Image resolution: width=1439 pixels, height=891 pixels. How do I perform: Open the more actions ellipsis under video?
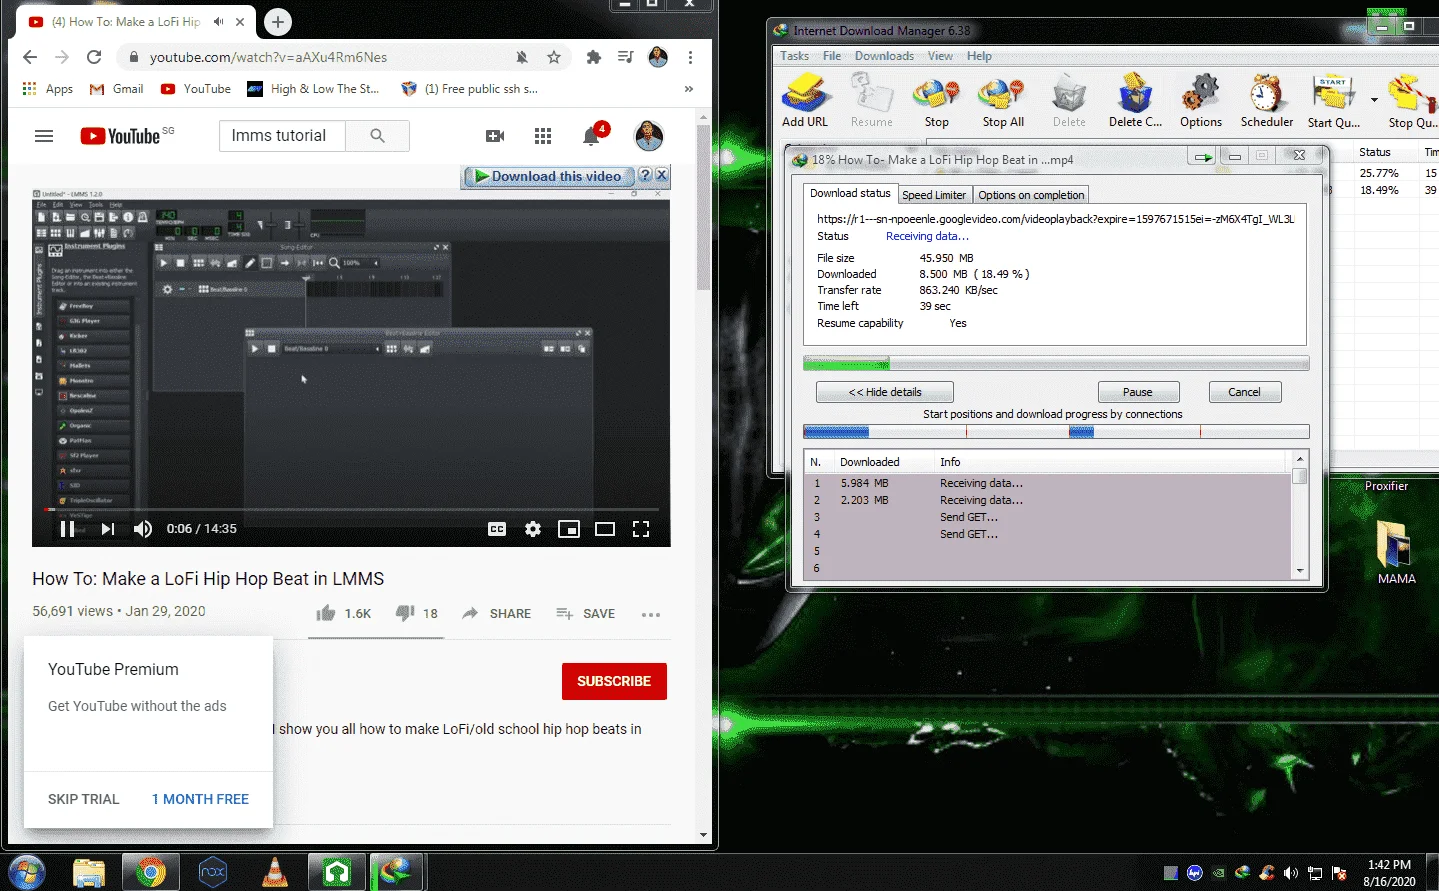(651, 614)
